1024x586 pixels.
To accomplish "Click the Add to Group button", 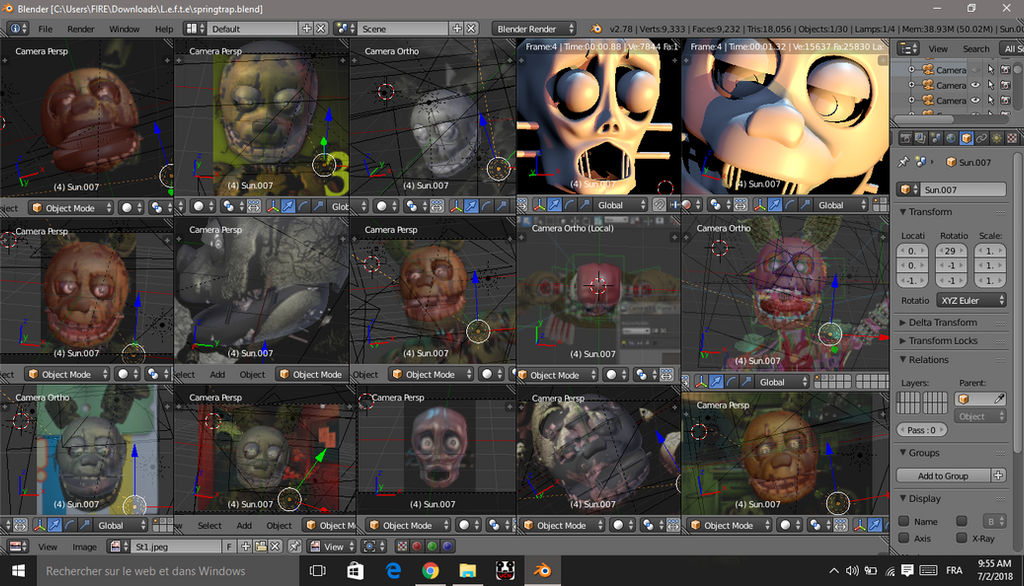I will (x=943, y=476).
